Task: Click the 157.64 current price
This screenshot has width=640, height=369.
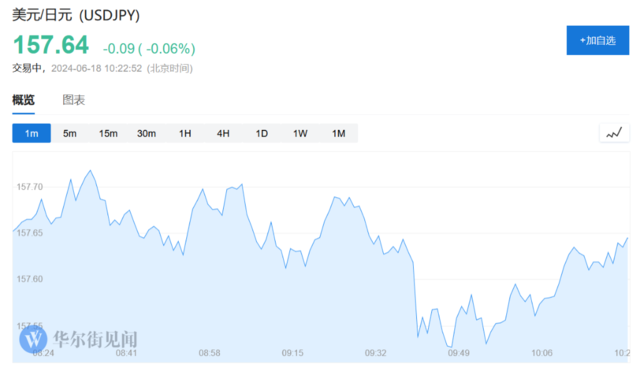Action: (x=51, y=45)
